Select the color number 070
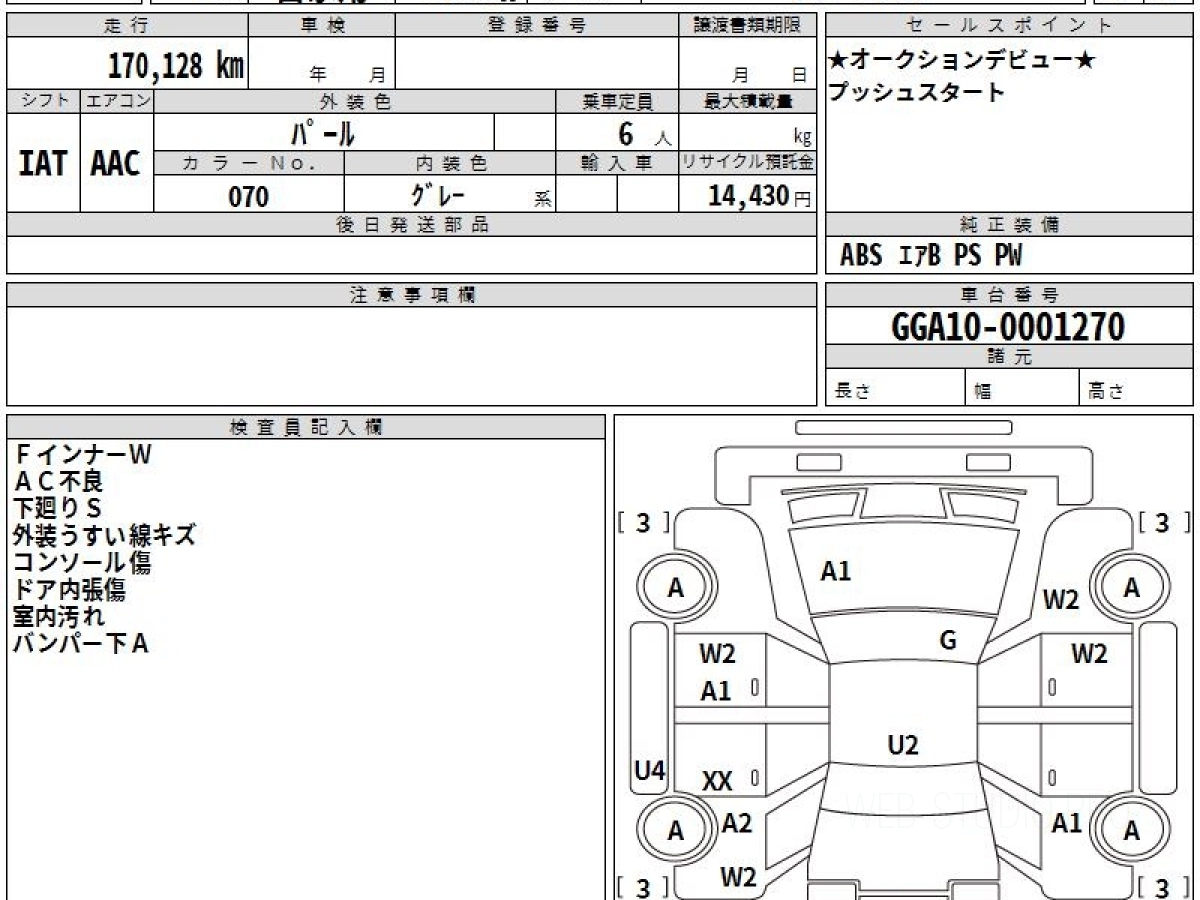The image size is (1200, 900). coord(249,196)
